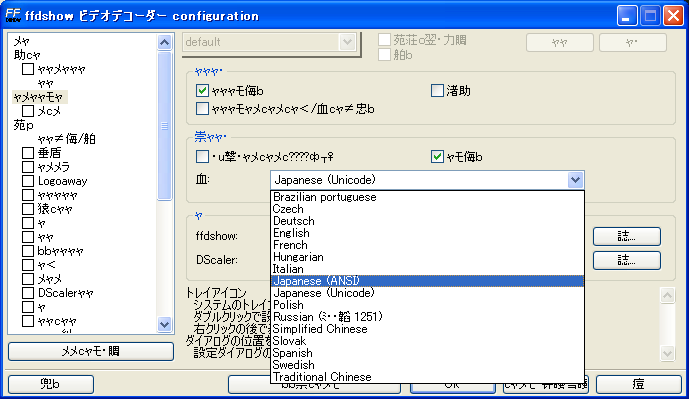Toggle the disabled 舶b checkbox near top
689x399 pixels.
384,54
